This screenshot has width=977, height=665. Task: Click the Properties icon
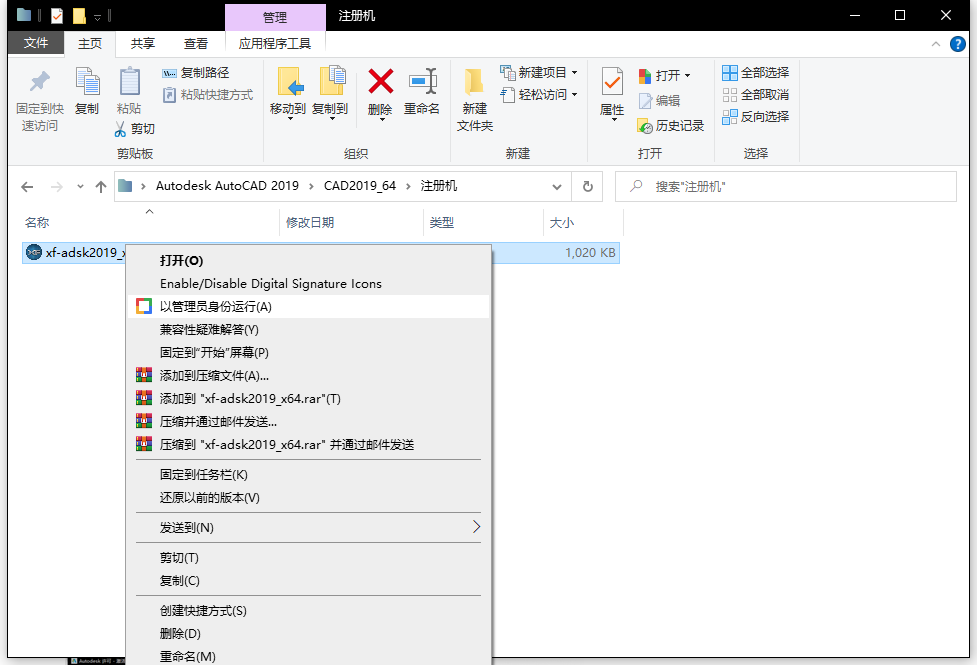[612, 83]
